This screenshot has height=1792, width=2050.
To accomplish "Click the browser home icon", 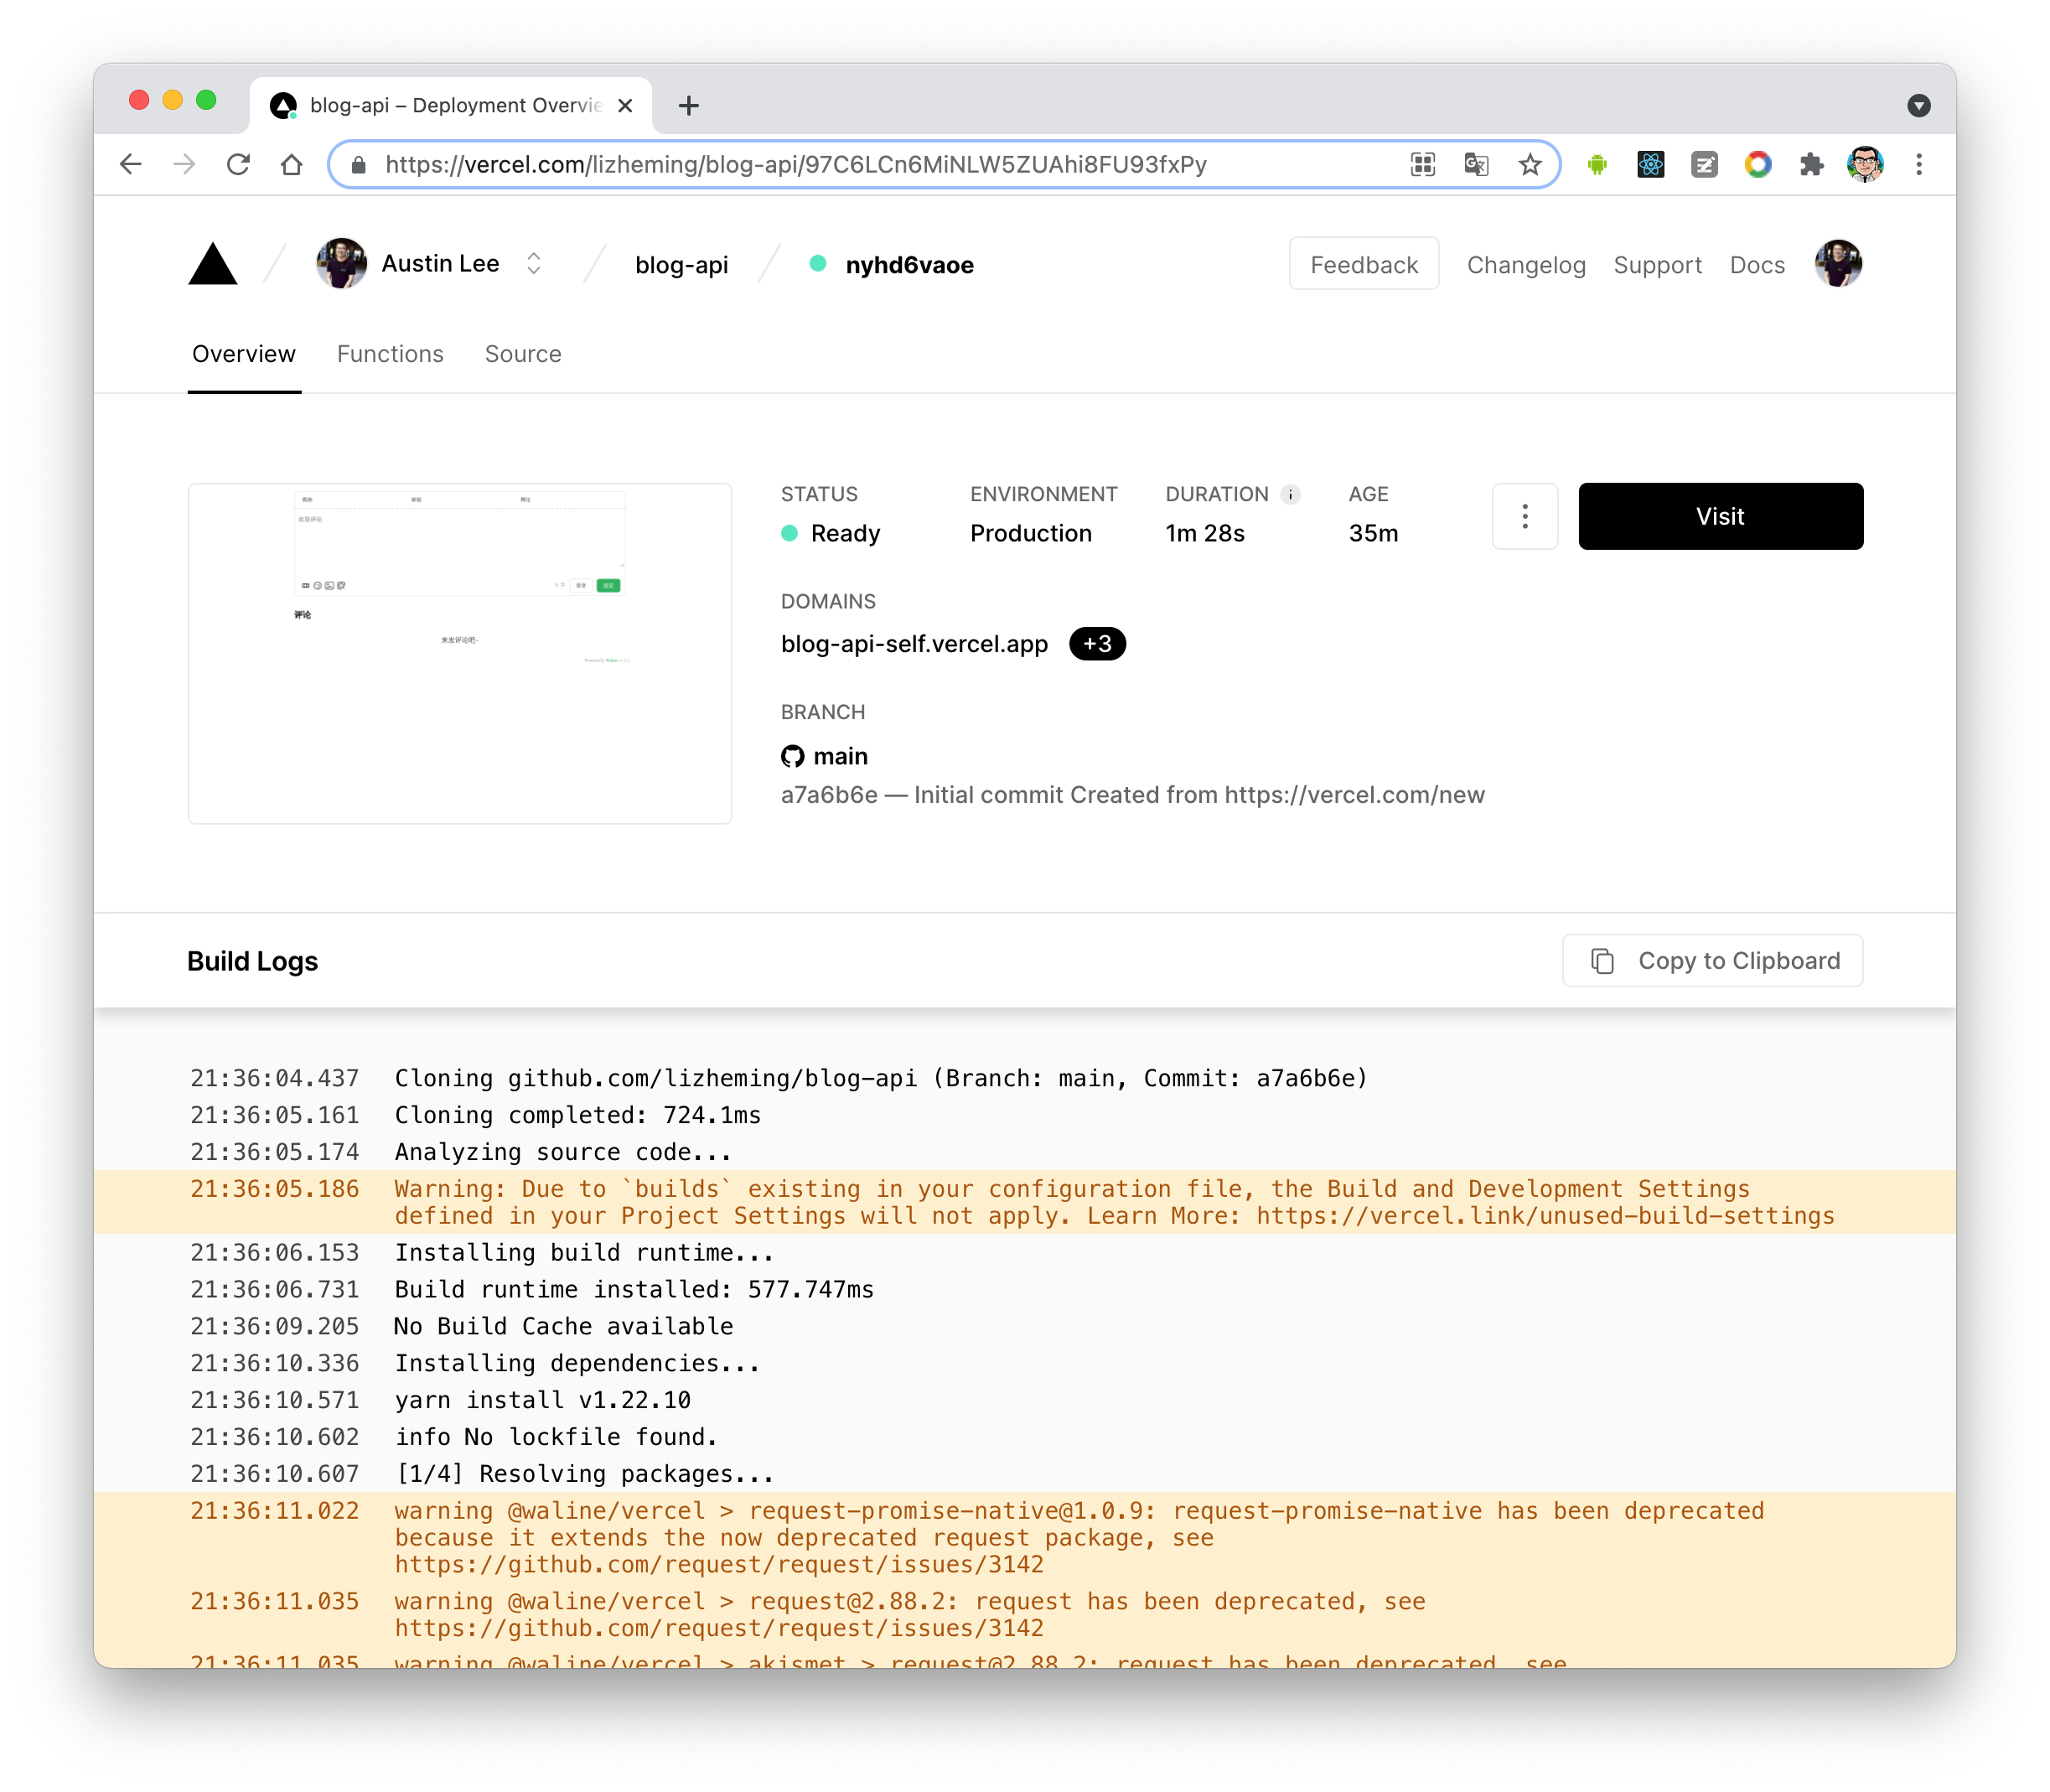I will tap(291, 165).
